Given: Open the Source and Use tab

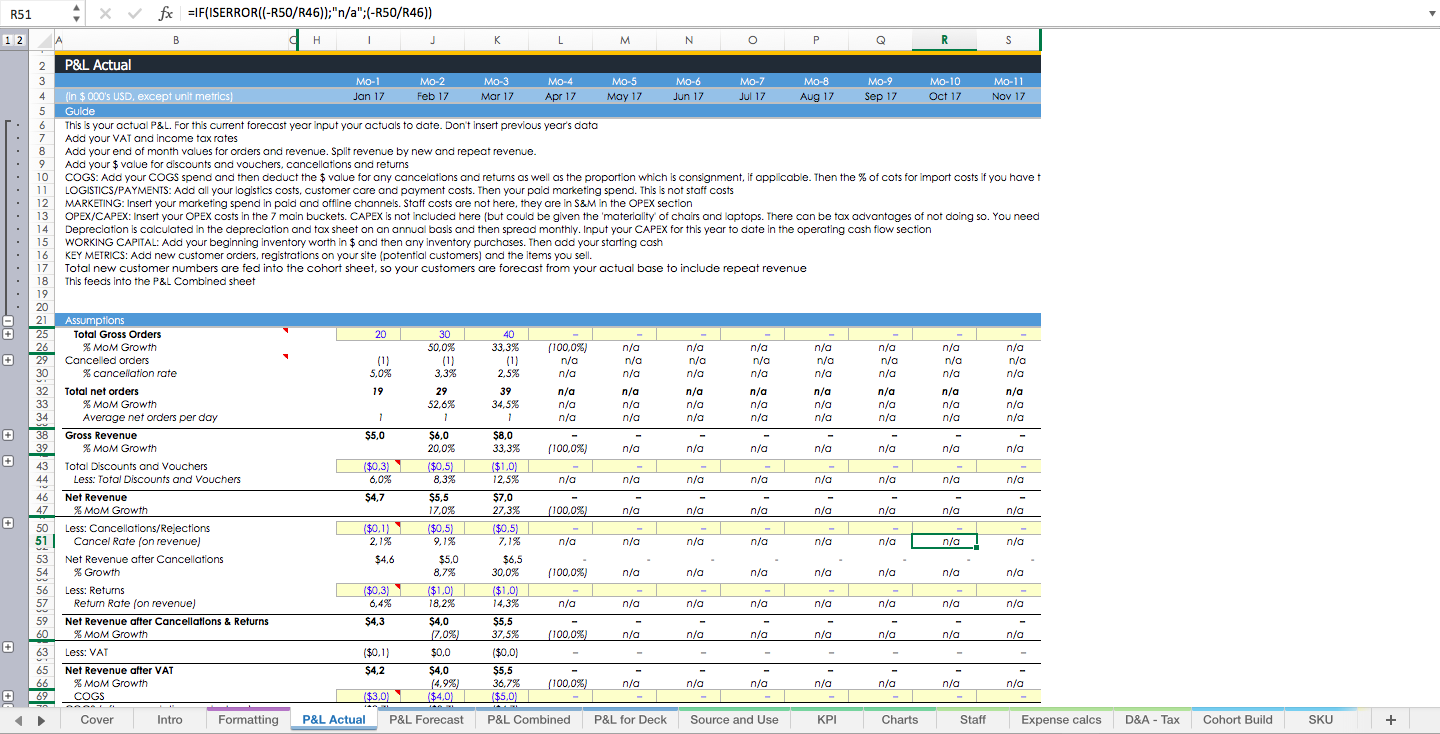Looking at the screenshot, I should click(x=734, y=720).
